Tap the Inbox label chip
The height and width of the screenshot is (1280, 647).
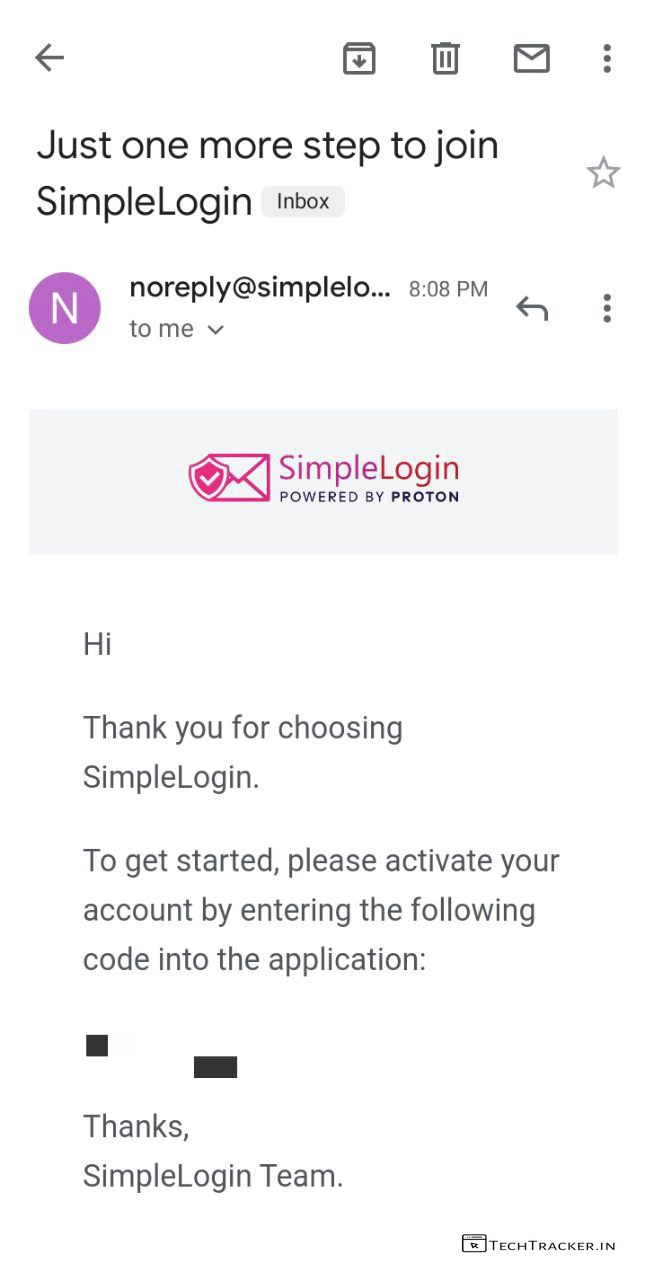tap(303, 202)
